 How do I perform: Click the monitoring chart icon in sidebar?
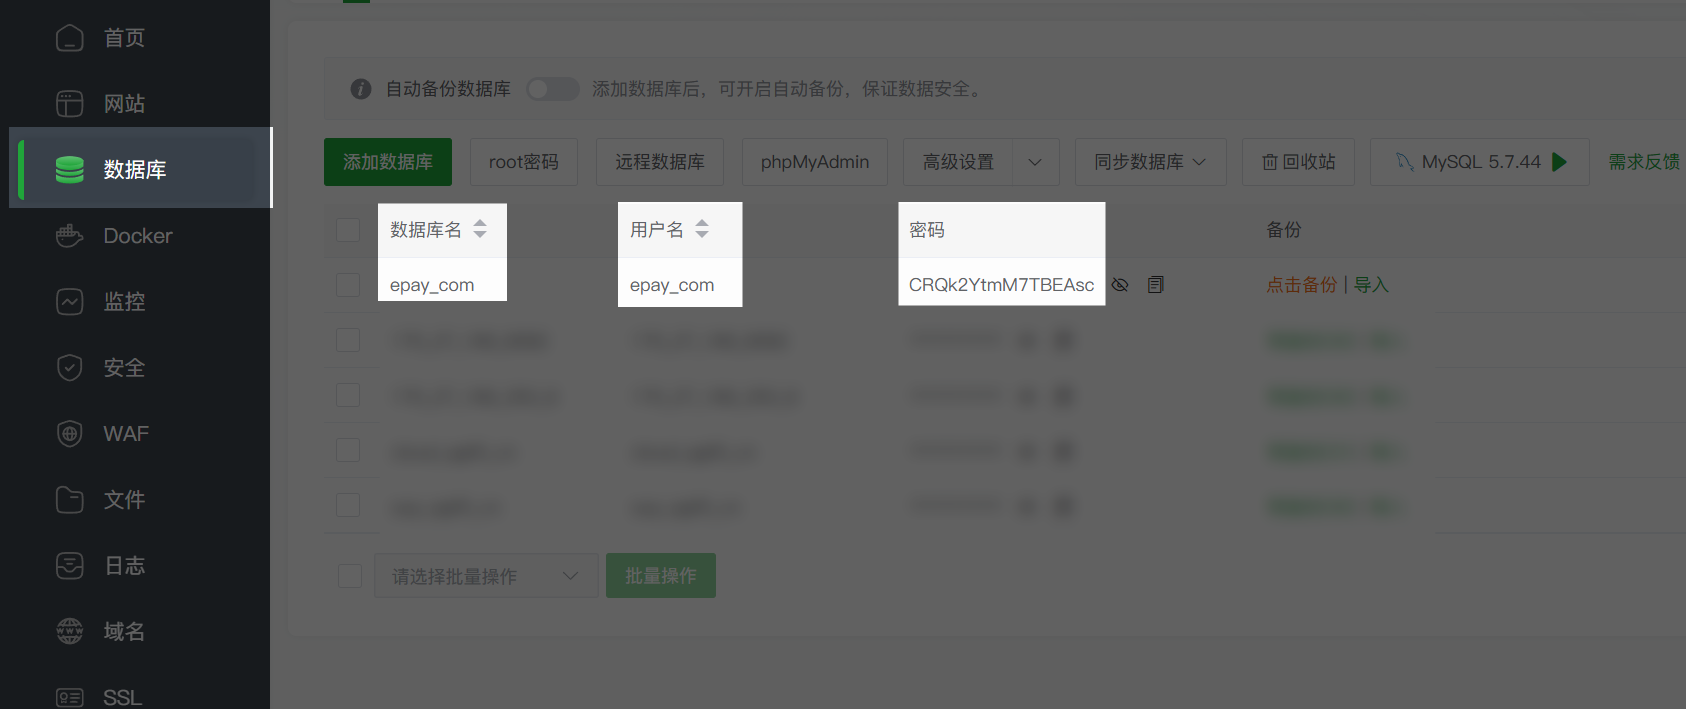pos(69,302)
